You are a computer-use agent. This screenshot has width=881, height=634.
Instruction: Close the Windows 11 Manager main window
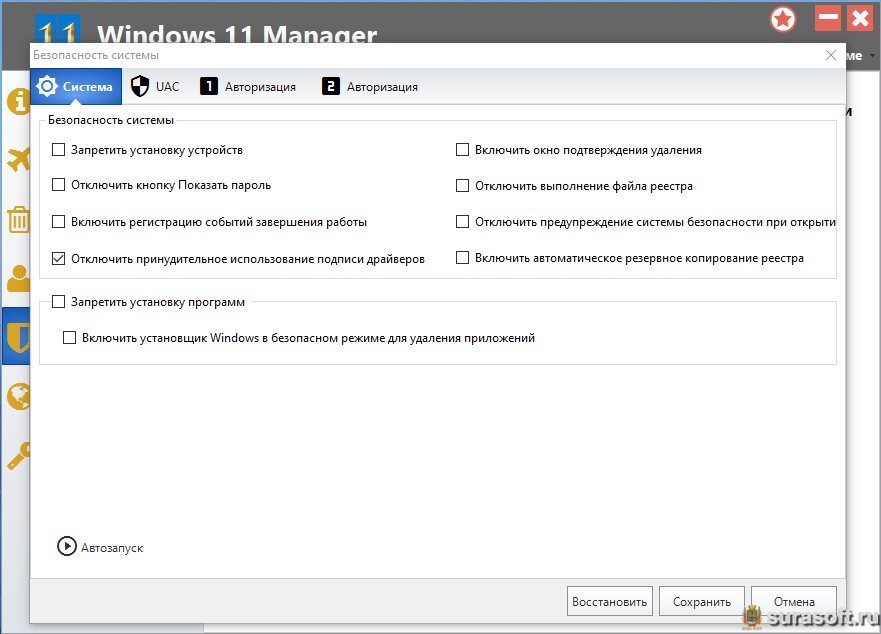point(860,18)
